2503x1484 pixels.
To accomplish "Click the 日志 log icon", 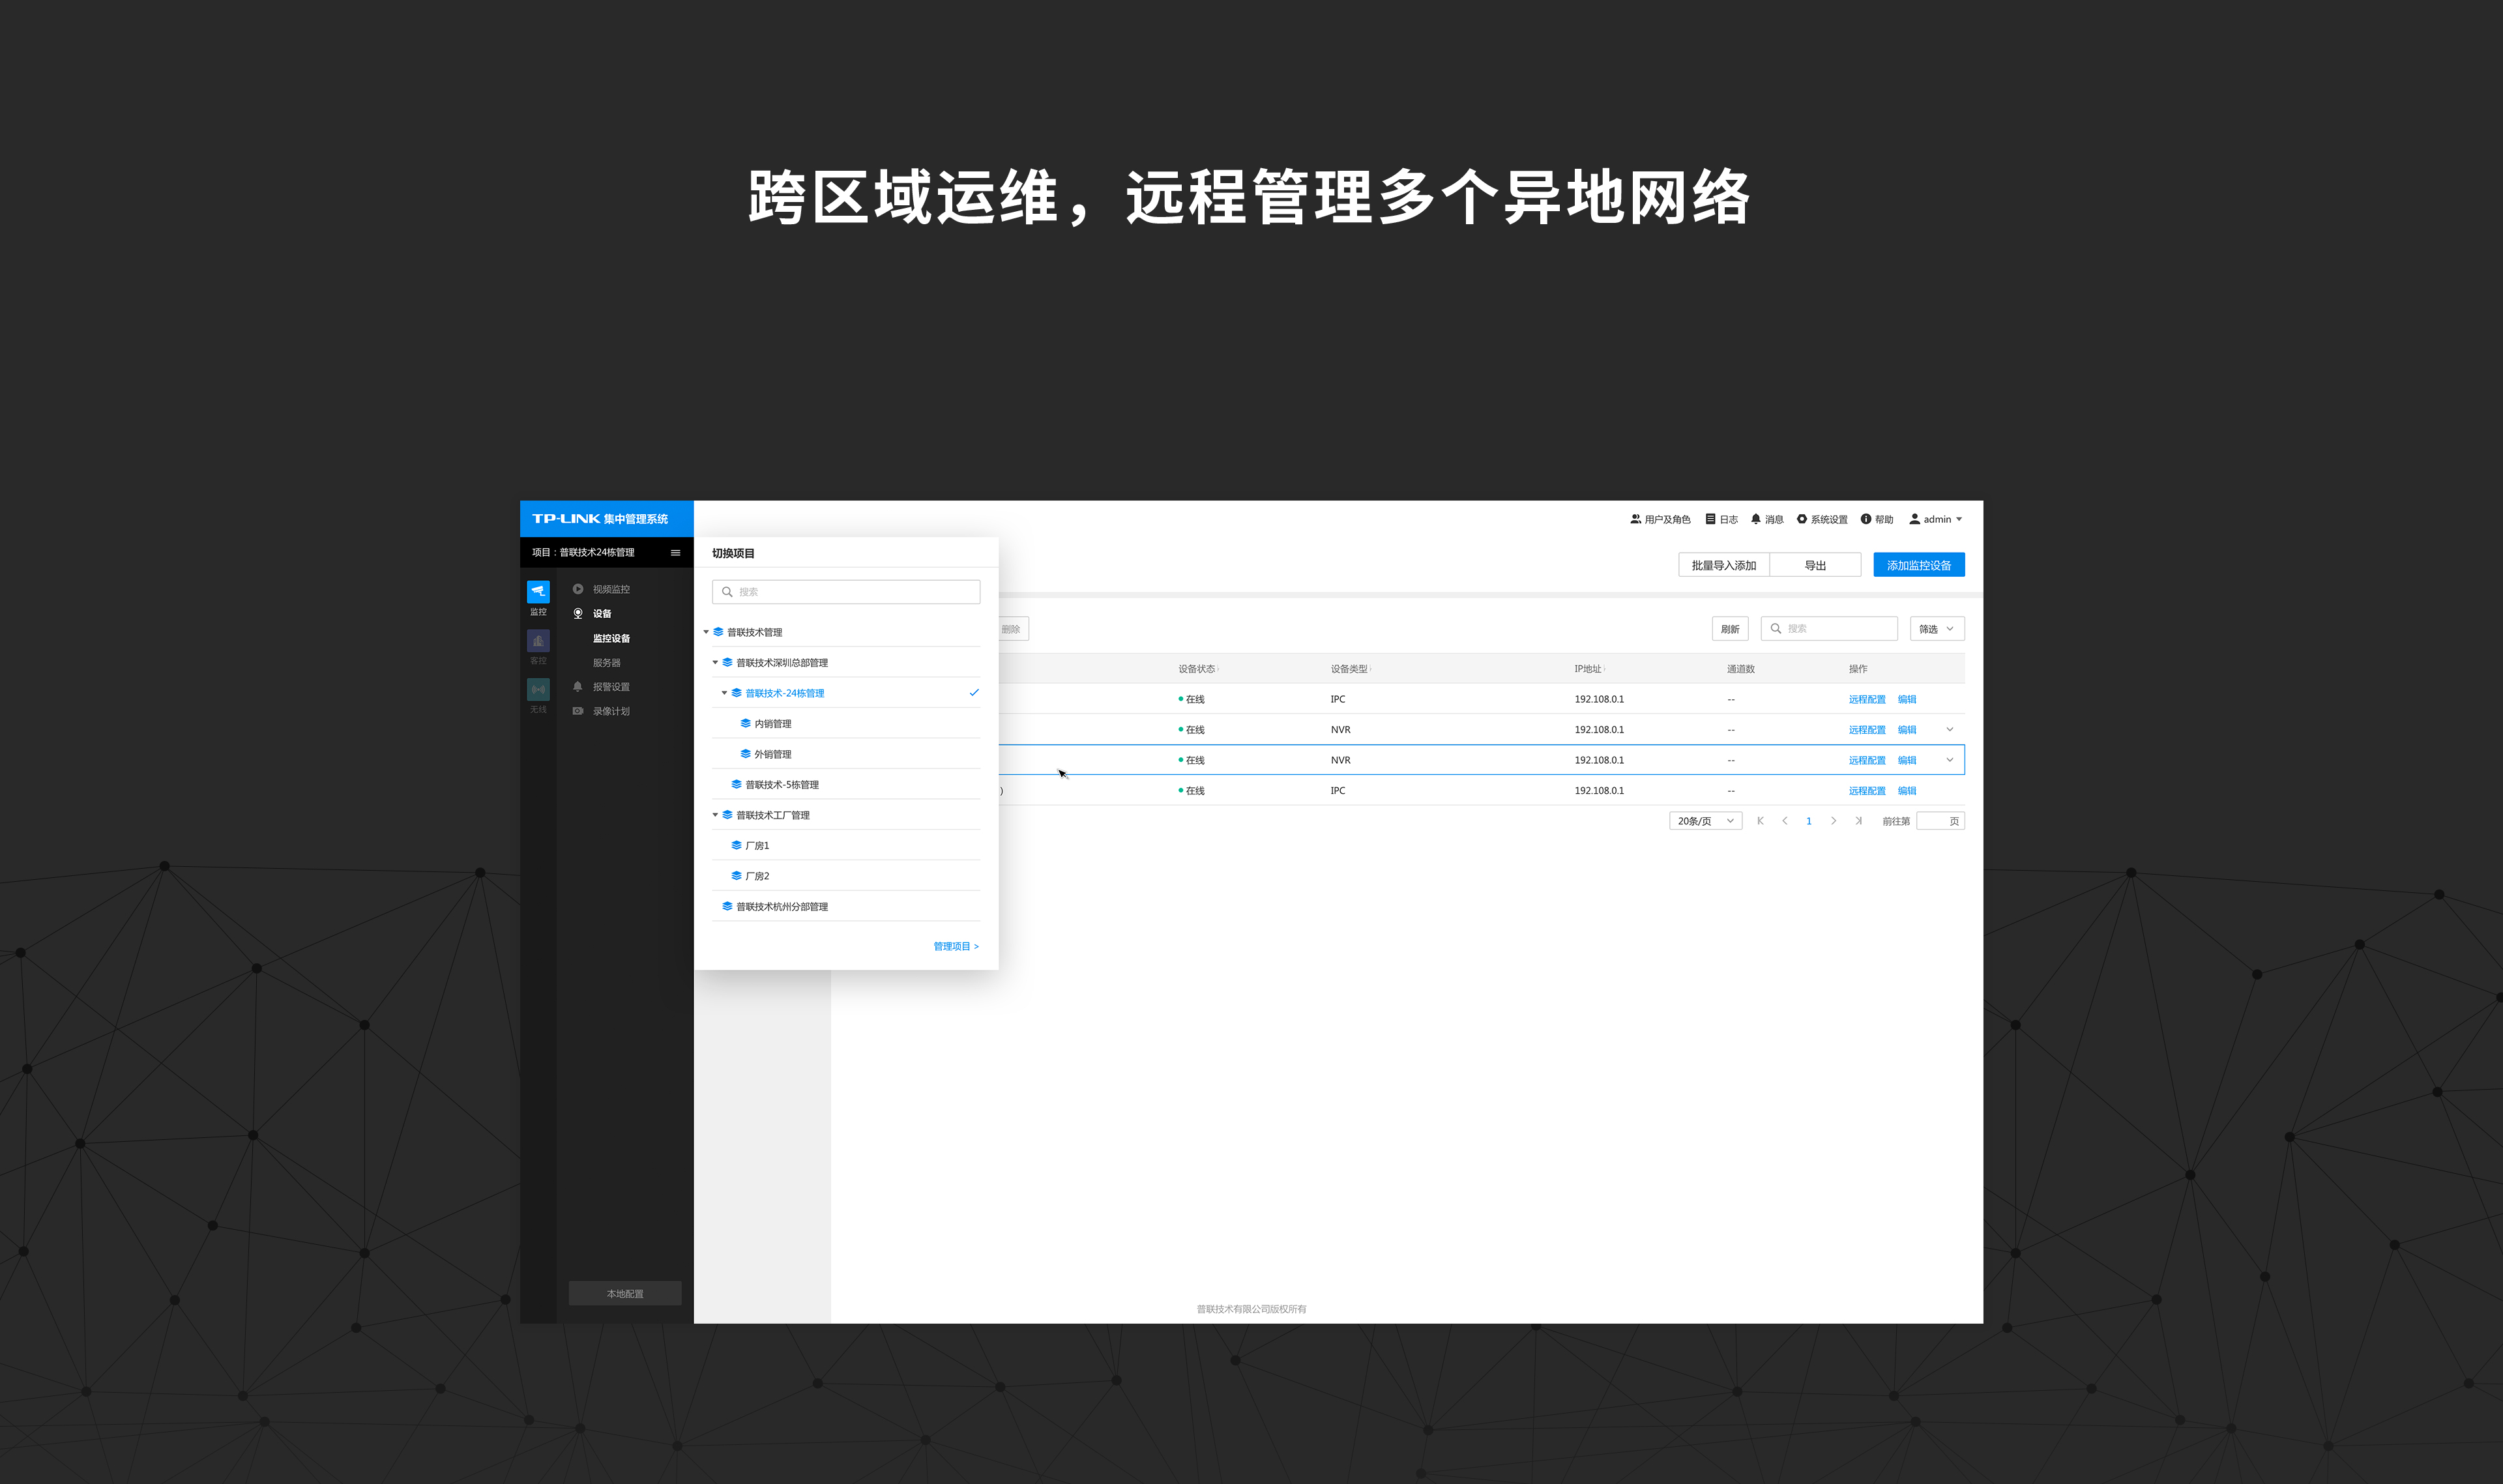I will (1710, 519).
